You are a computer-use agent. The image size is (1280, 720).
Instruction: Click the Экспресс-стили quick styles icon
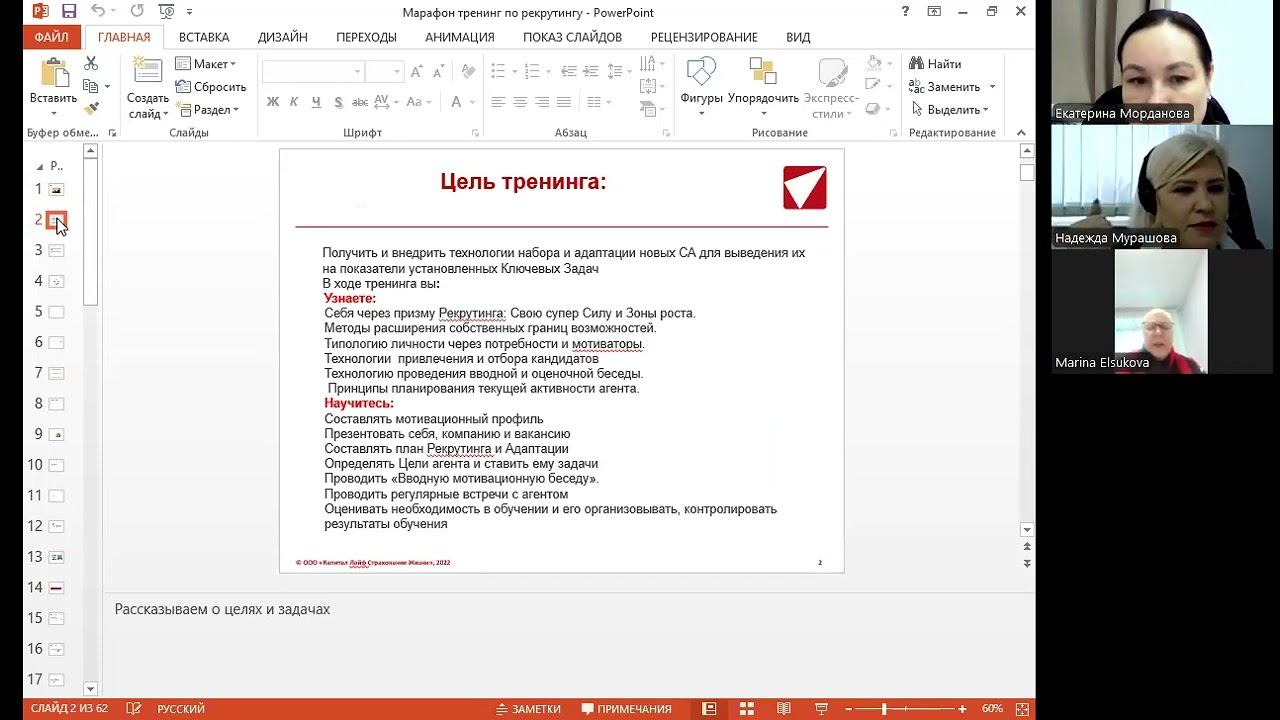point(832,72)
